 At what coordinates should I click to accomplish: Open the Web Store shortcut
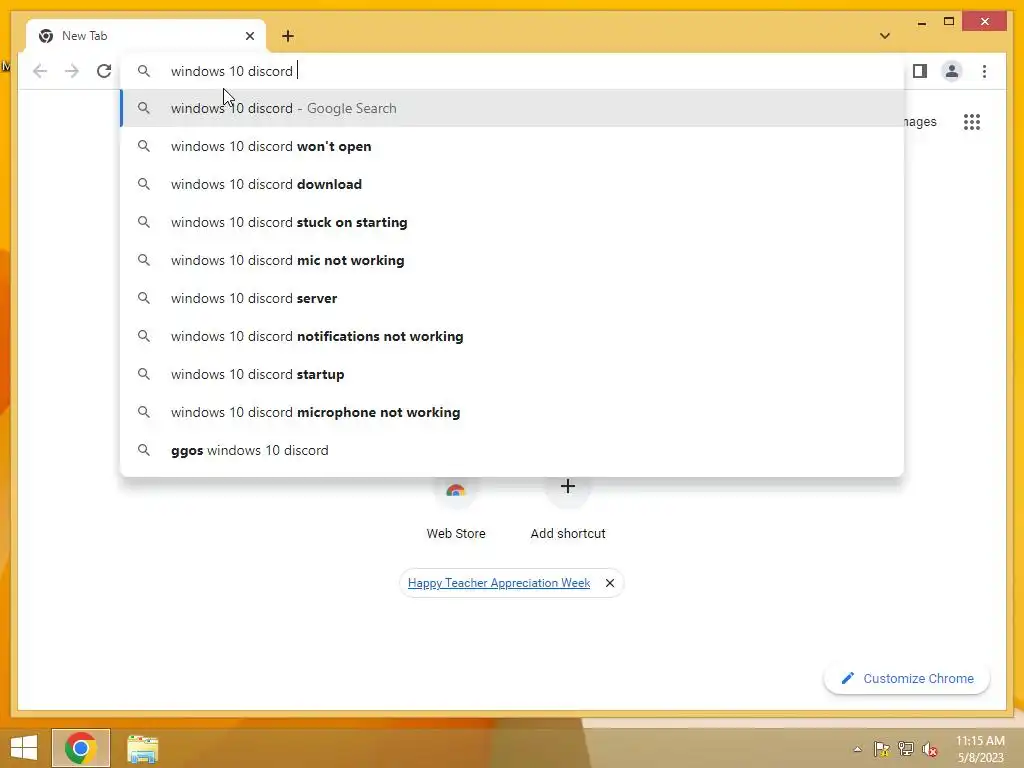point(456,509)
